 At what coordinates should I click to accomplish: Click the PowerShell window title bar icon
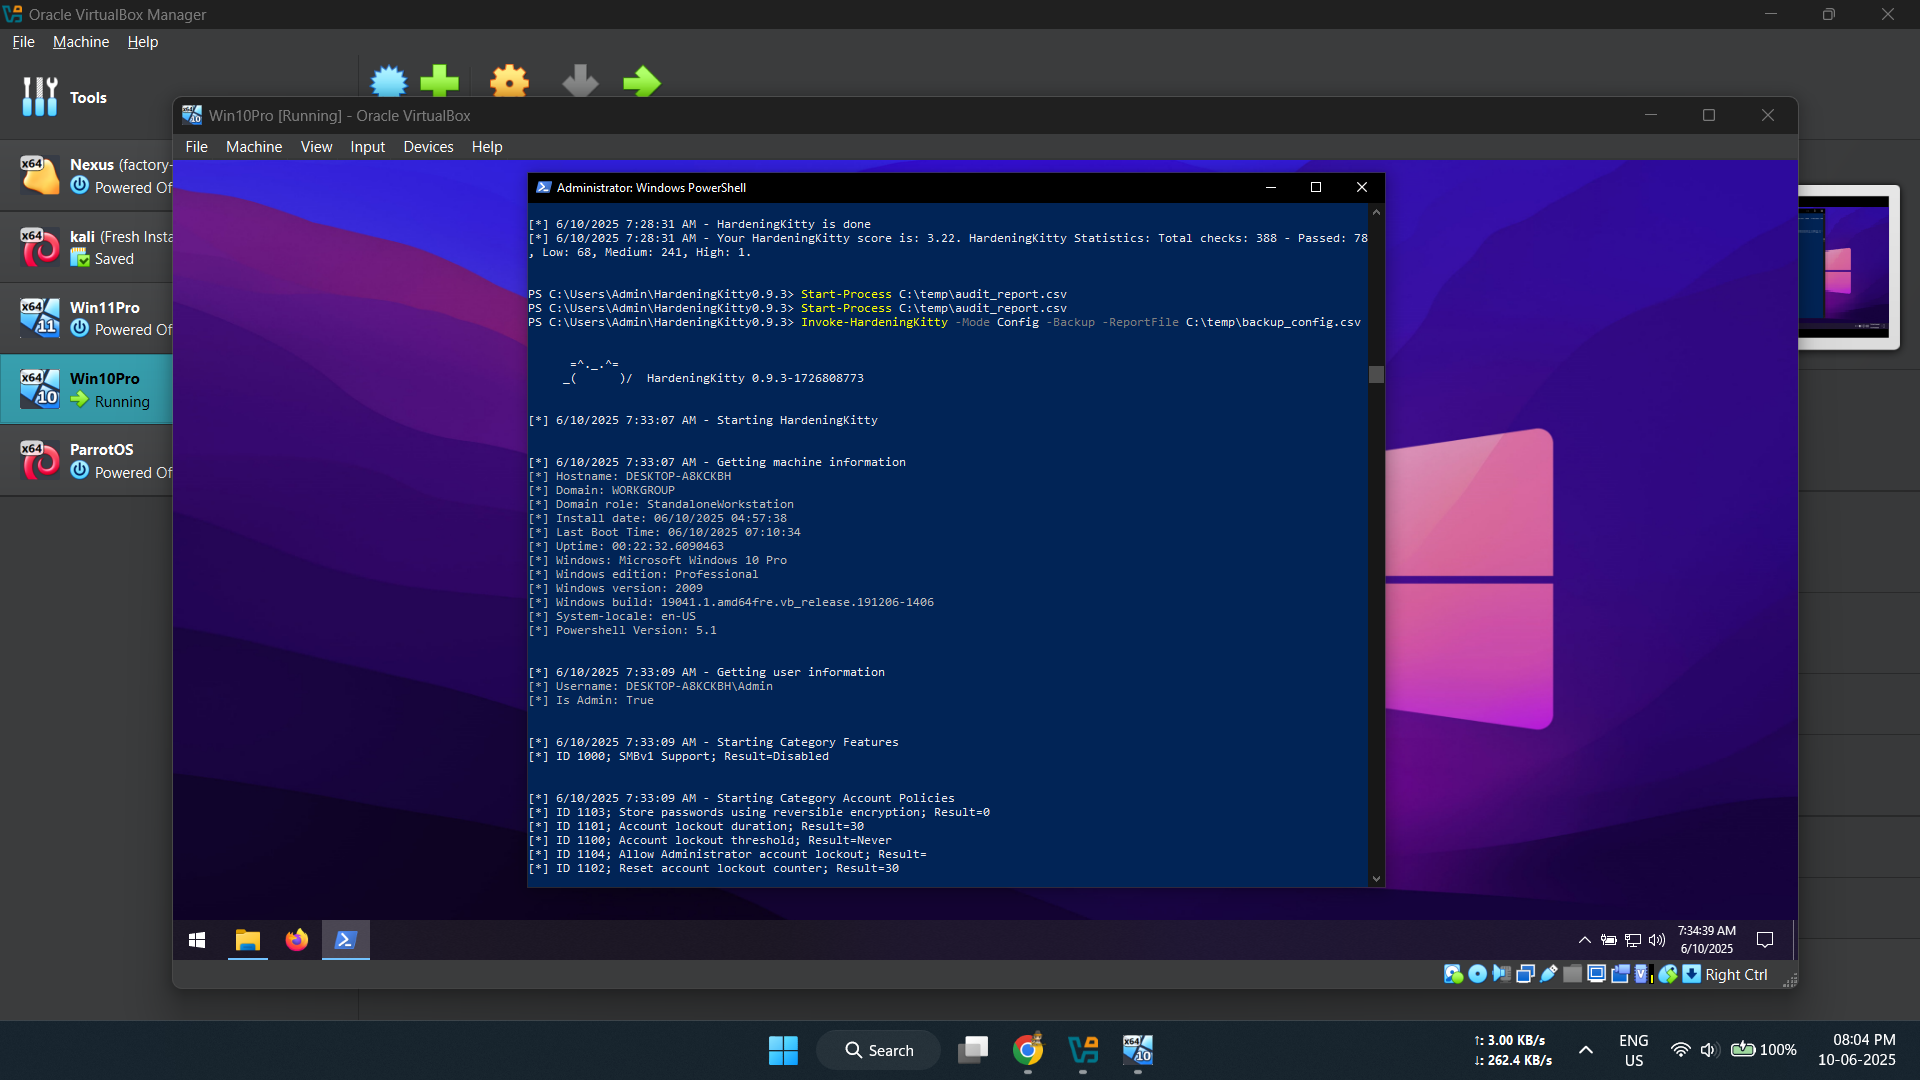(x=544, y=187)
